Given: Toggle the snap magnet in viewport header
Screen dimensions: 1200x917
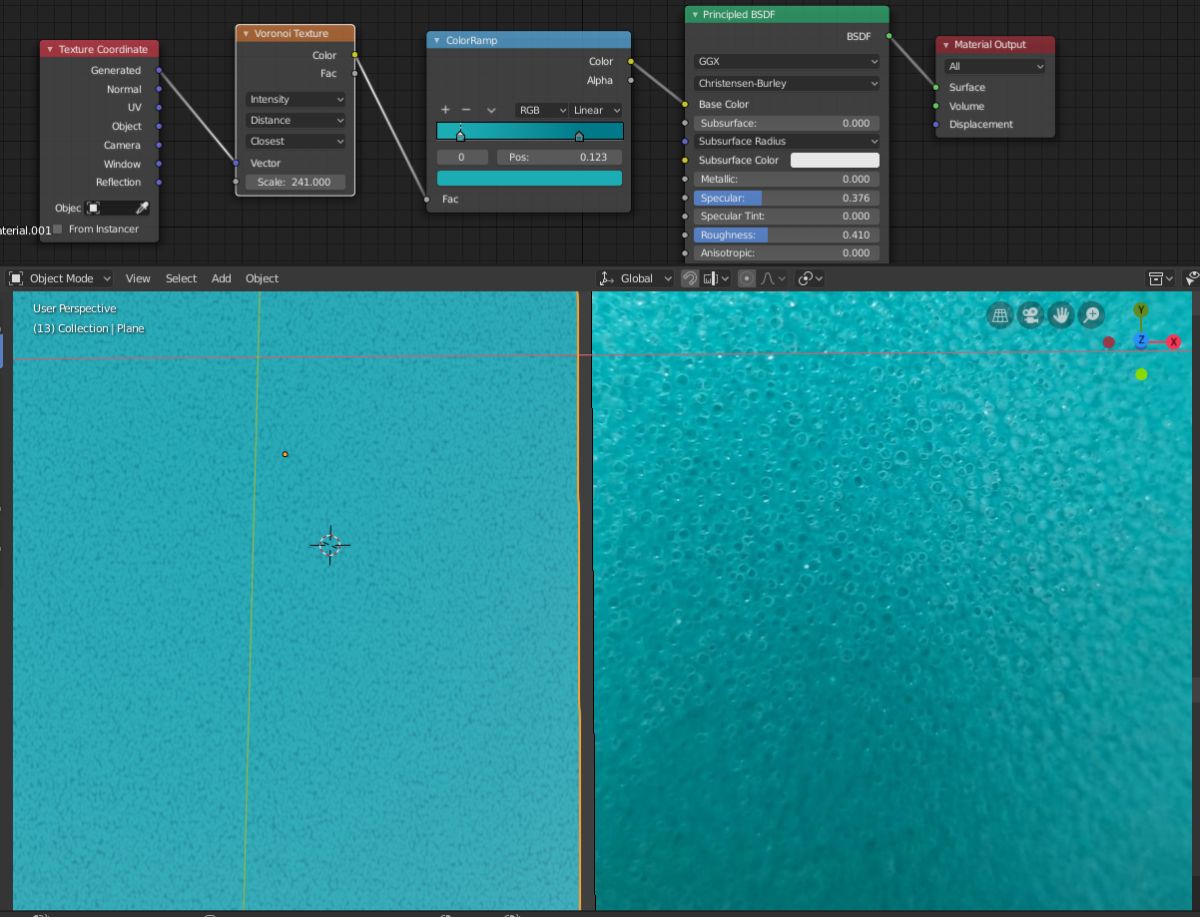Looking at the screenshot, I should 689,278.
